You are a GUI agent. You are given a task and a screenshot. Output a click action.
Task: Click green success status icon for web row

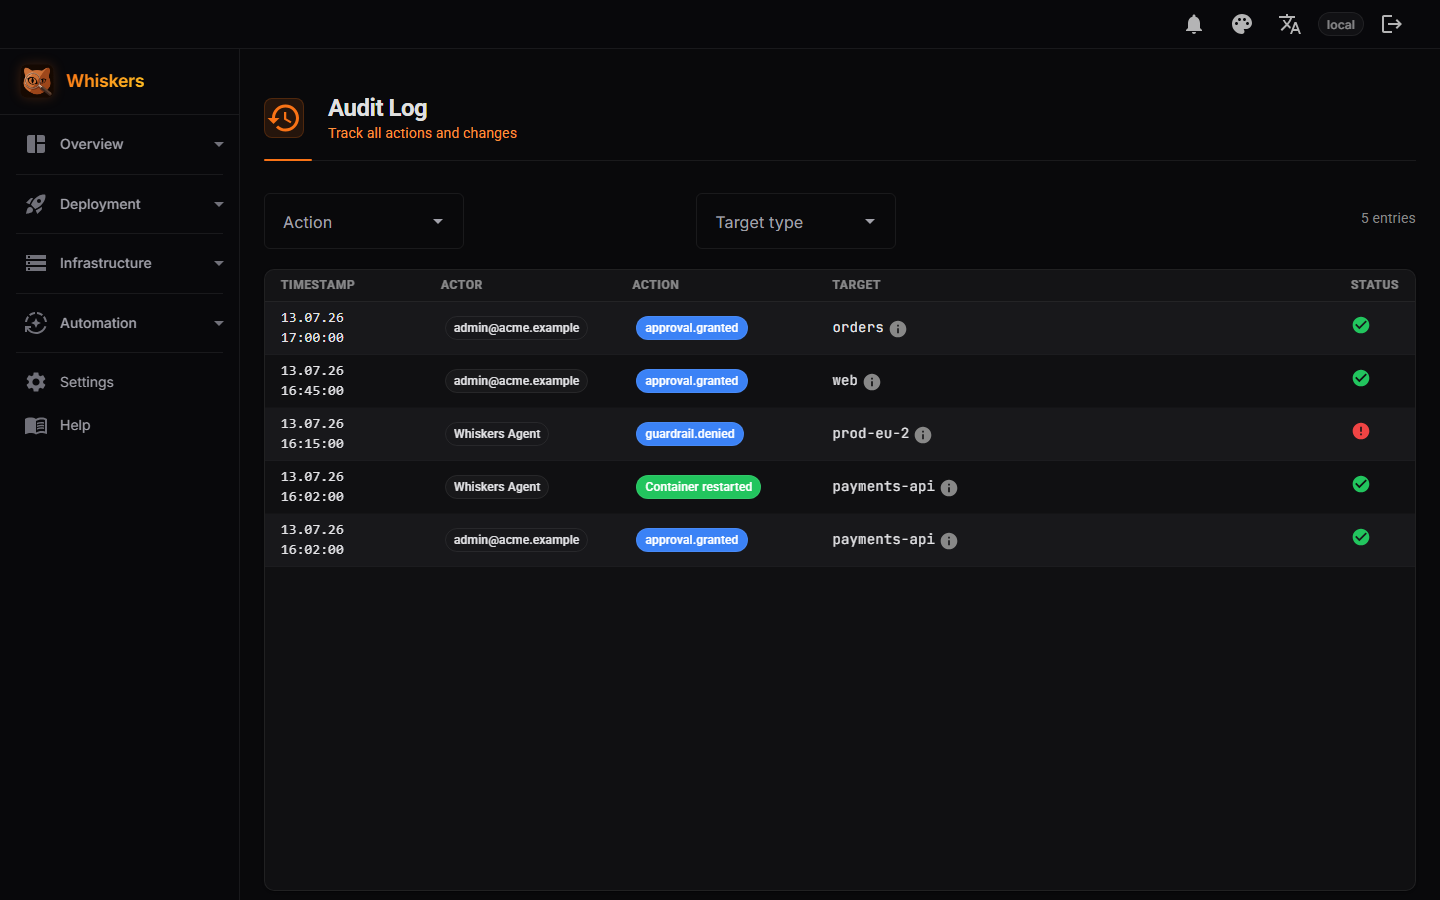[x=1361, y=378]
